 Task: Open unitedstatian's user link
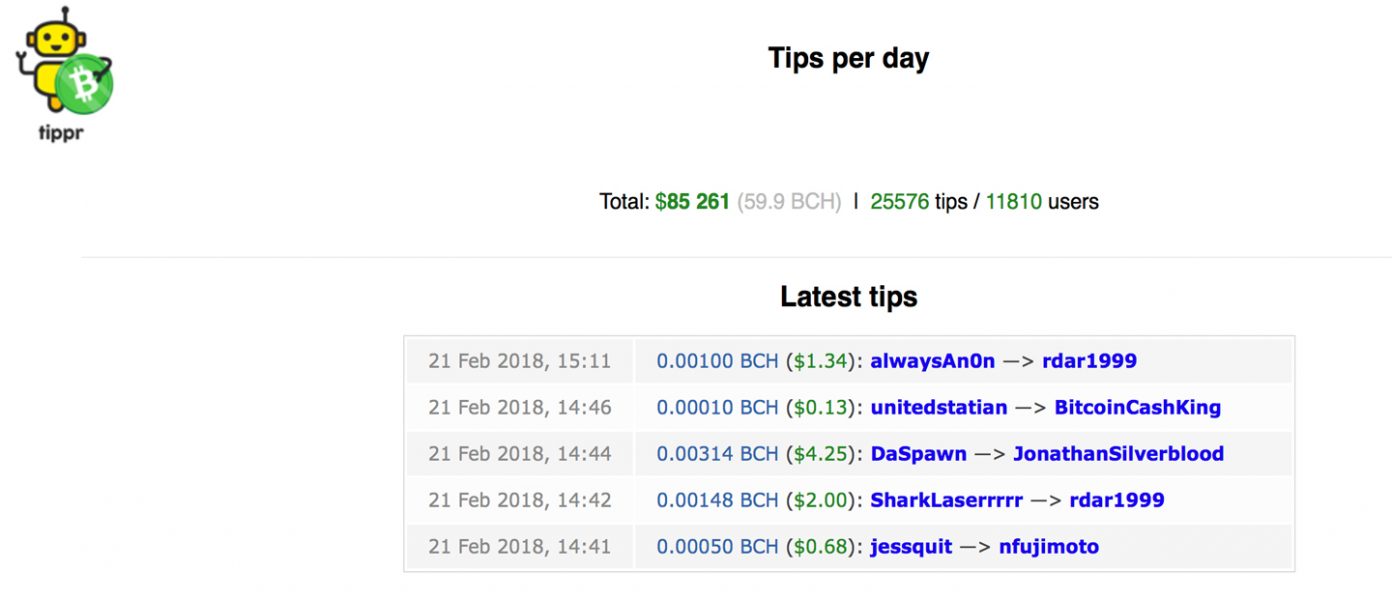click(x=938, y=407)
